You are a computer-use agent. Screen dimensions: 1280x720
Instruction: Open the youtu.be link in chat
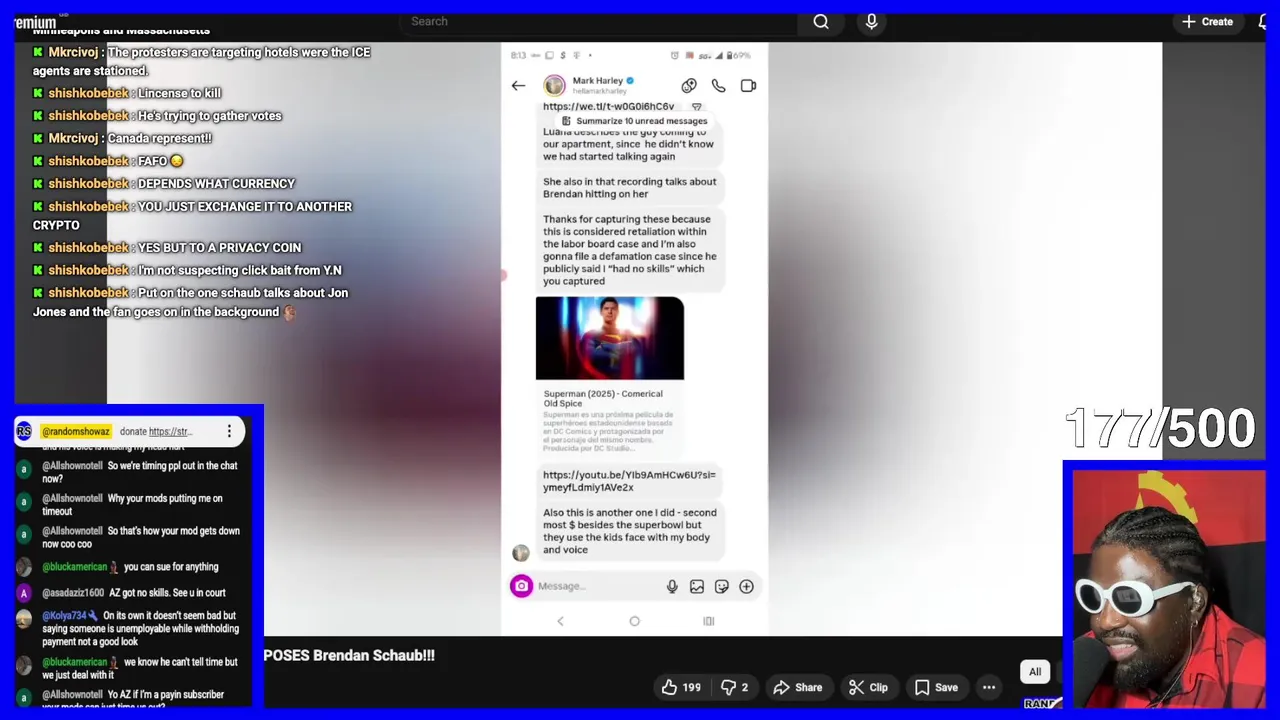click(x=629, y=481)
